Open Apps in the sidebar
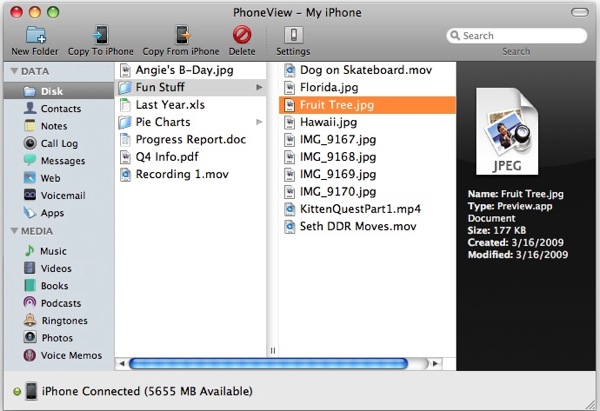The height and width of the screenshot is (411, 600). [59, 213]
